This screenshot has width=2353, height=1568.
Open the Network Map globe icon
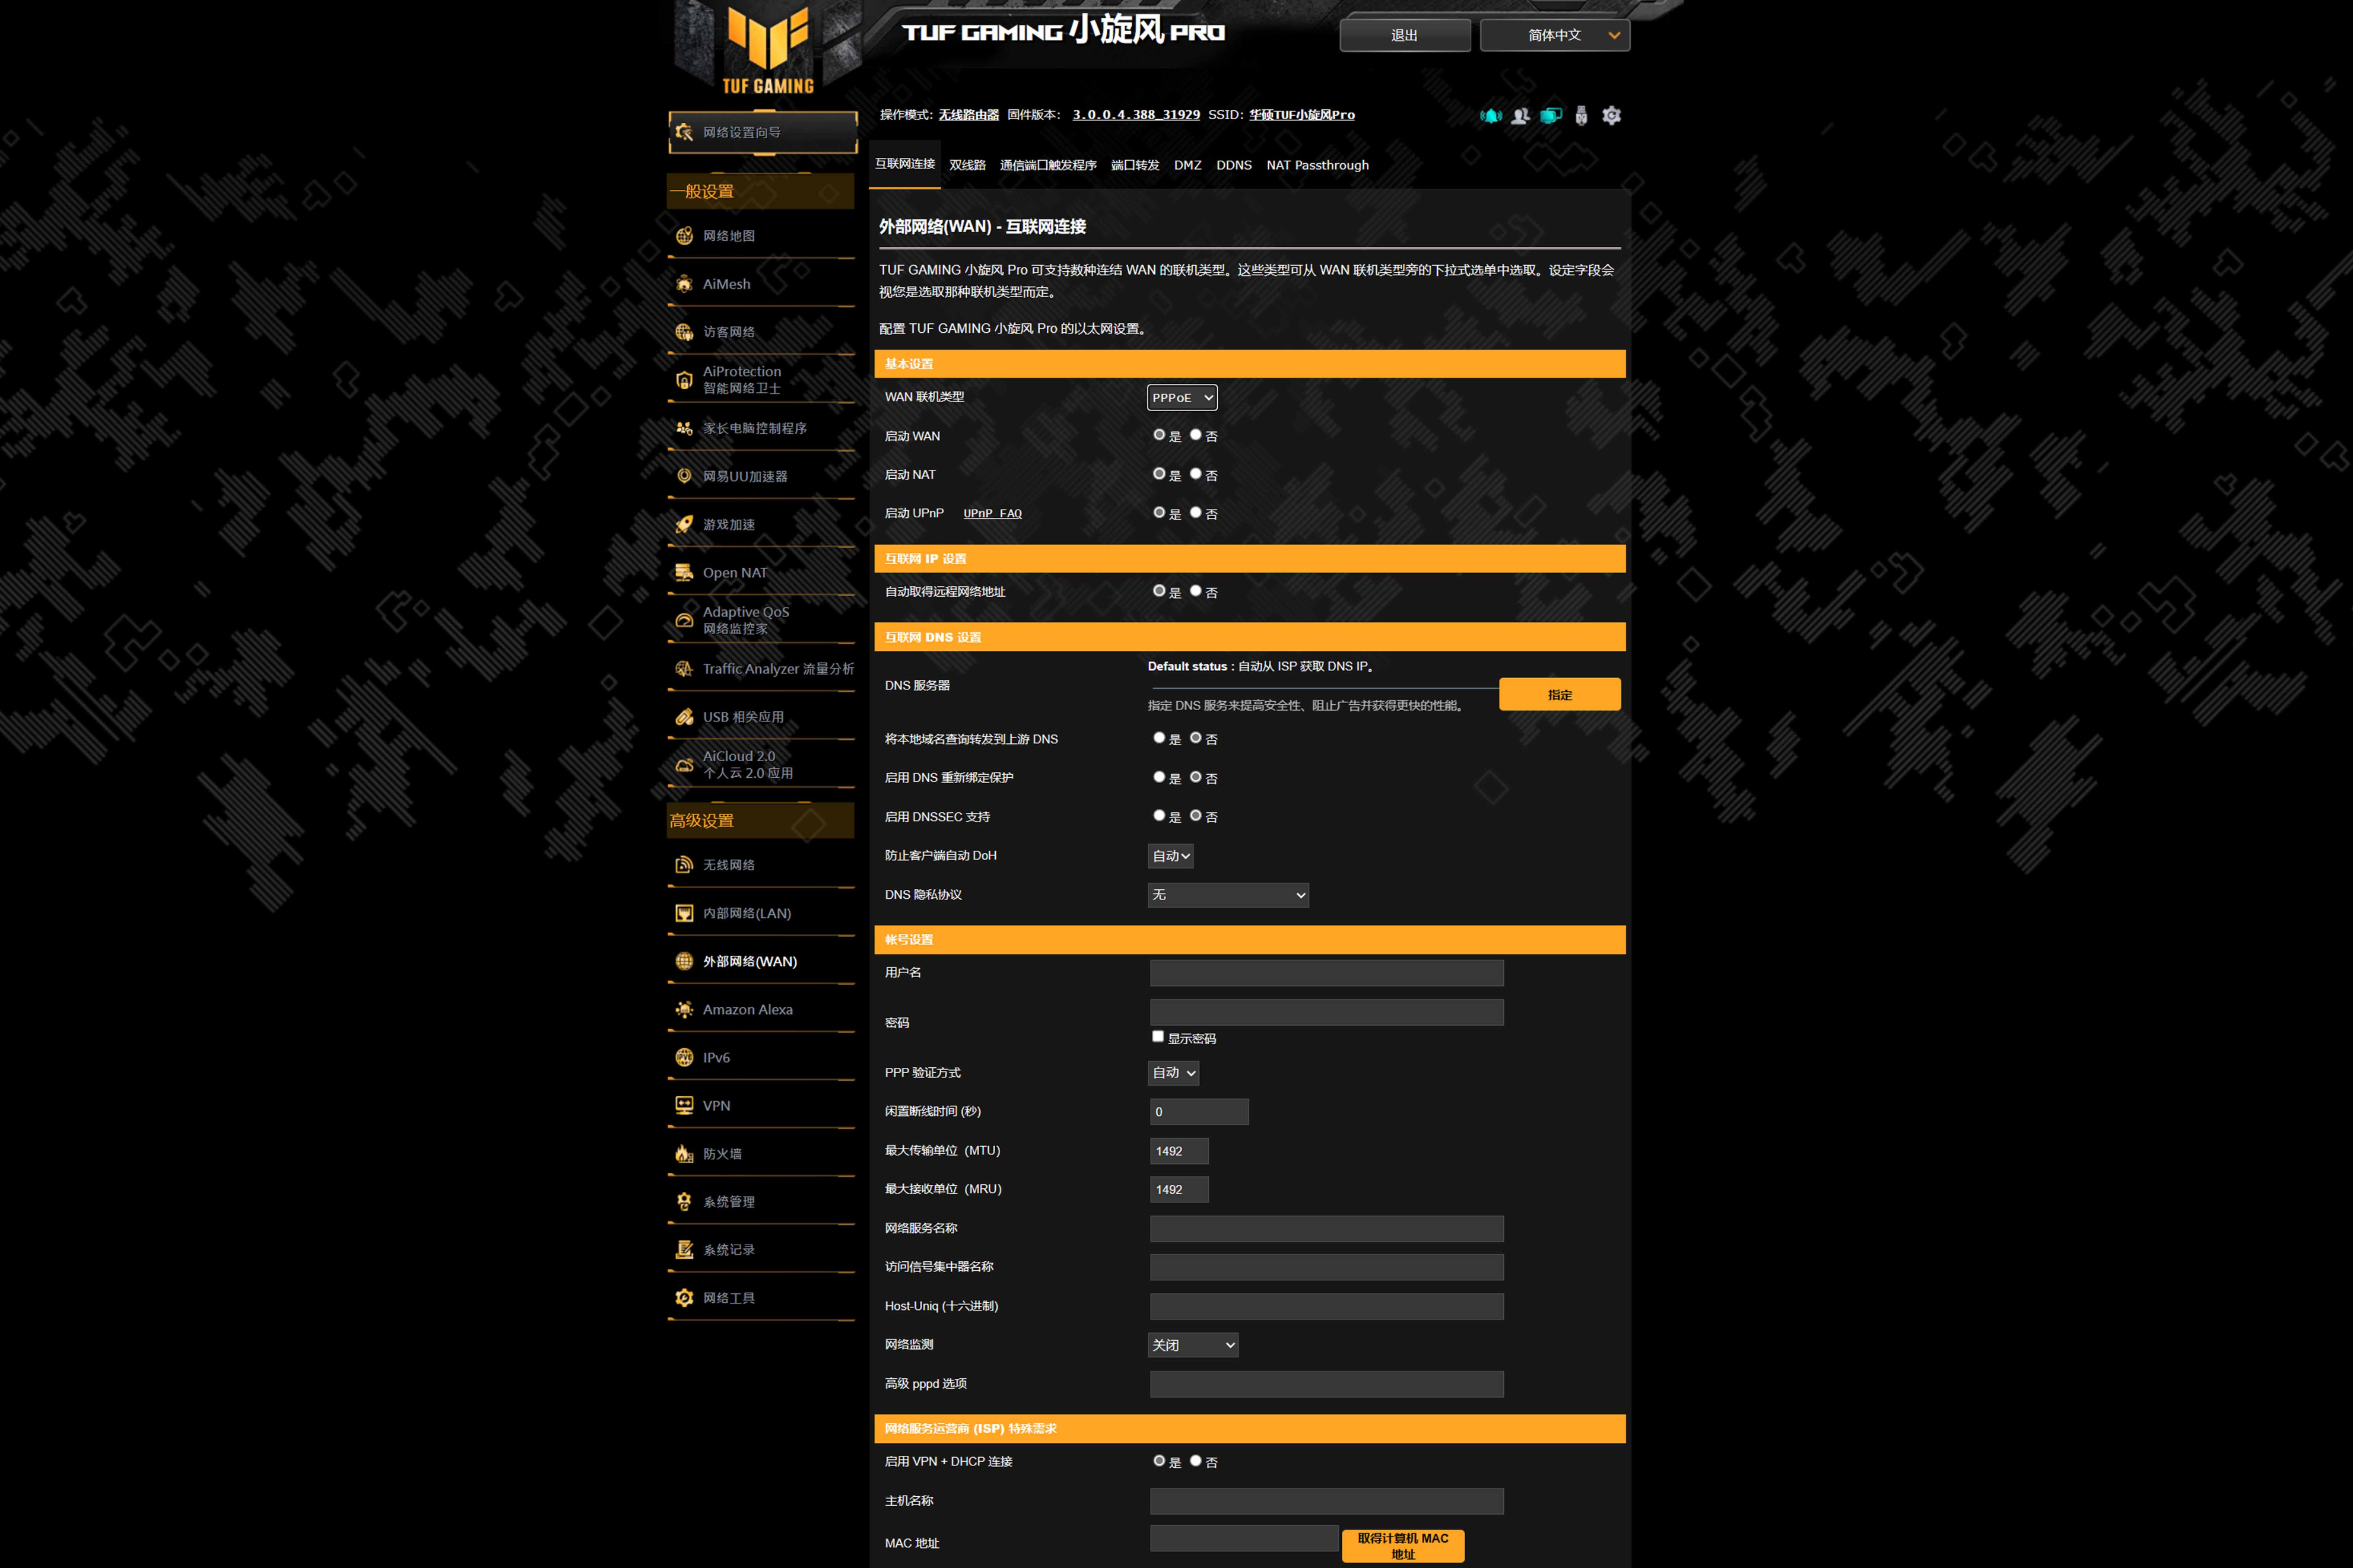point(684,236)
